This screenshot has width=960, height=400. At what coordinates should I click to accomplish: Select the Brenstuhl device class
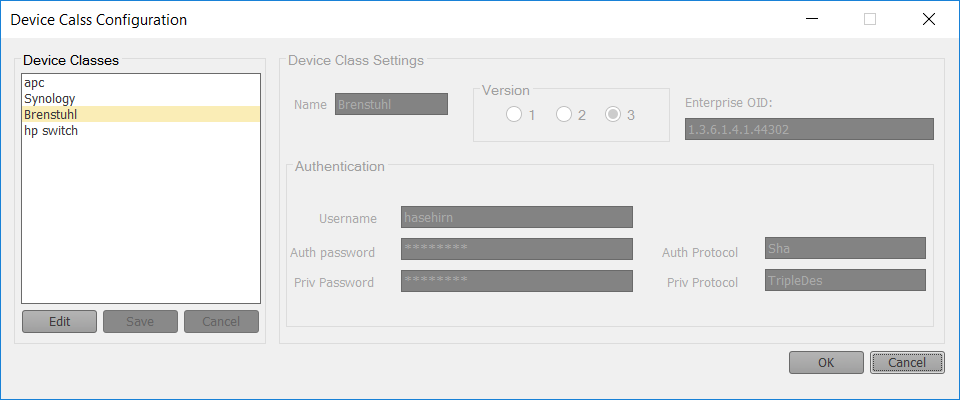(x=141, y=114)
